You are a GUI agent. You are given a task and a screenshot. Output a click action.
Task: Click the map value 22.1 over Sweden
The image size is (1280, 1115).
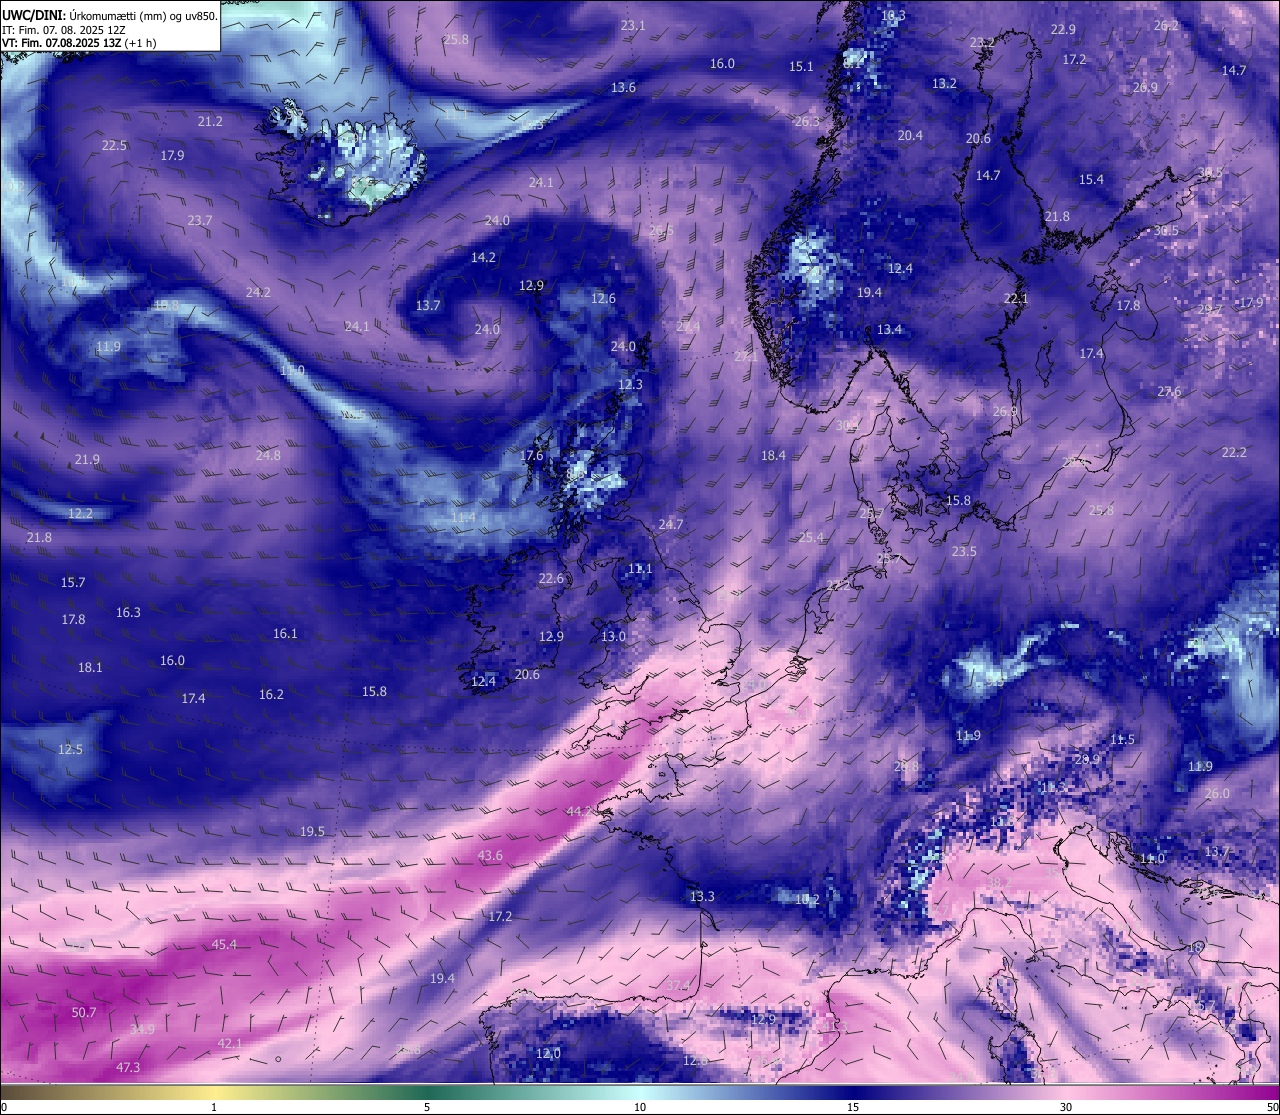tap(1015, 298)
